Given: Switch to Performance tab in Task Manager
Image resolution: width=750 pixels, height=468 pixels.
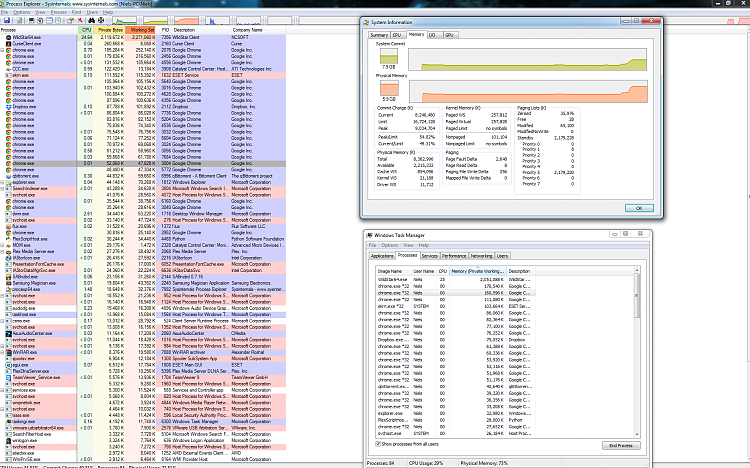Looking at the screenshot, I should (x=454, y=256).
